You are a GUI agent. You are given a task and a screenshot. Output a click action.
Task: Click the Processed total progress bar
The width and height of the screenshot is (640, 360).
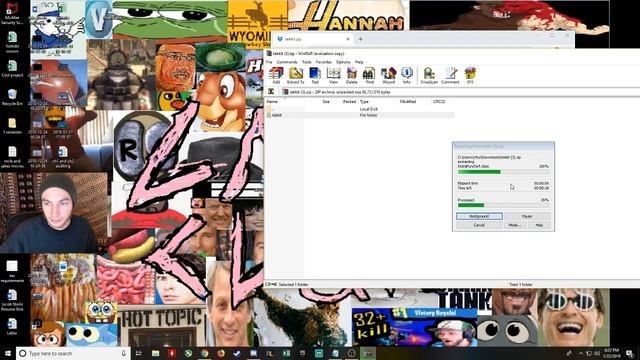click(503, 205)
